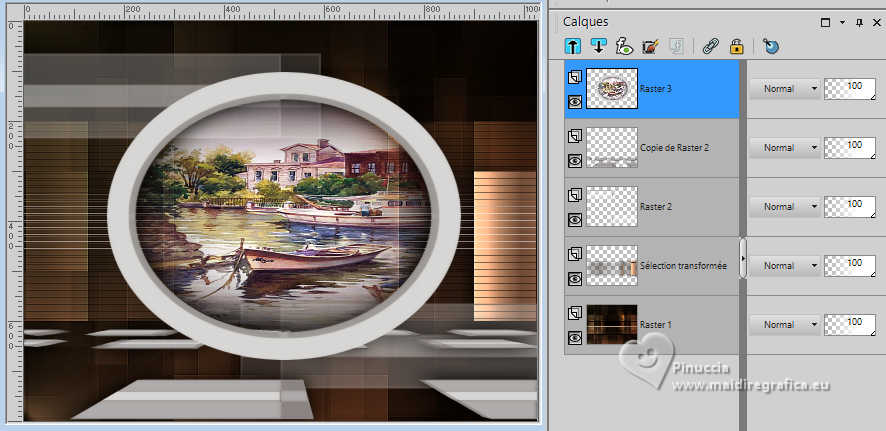Select the layer named Raster 3

point(655,89)
